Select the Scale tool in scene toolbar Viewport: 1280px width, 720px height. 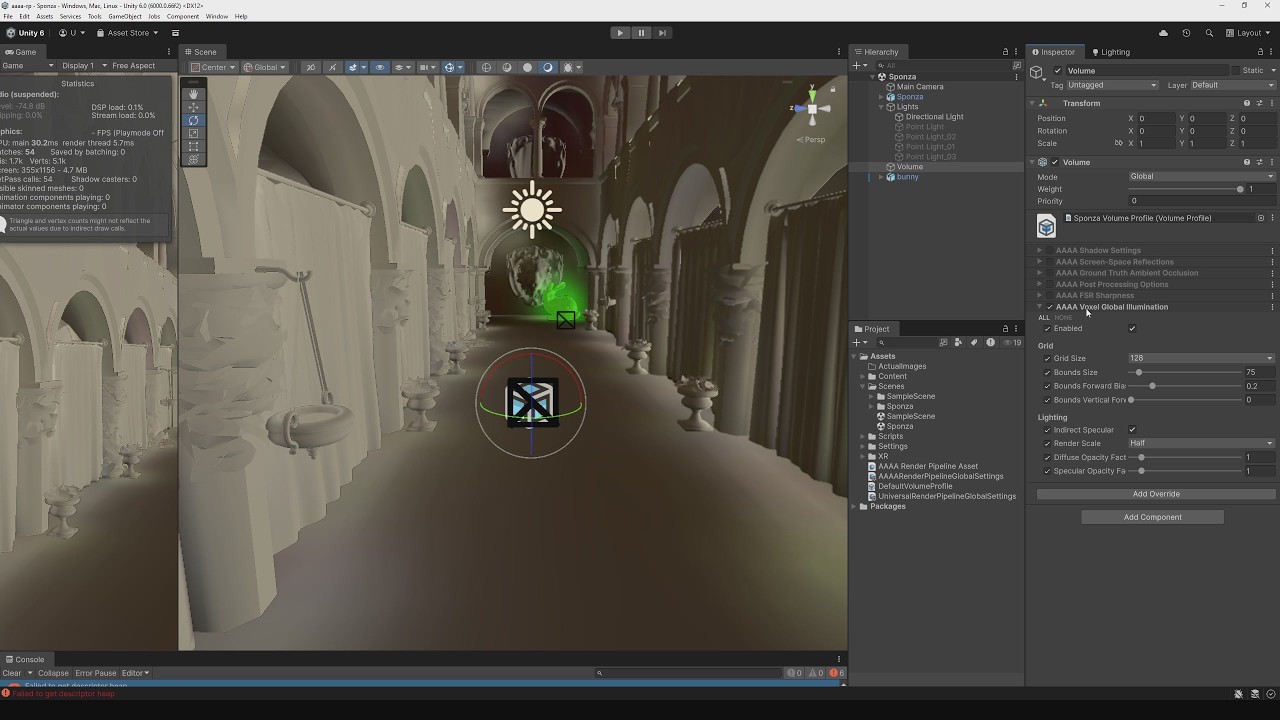[x=194, y=133]
